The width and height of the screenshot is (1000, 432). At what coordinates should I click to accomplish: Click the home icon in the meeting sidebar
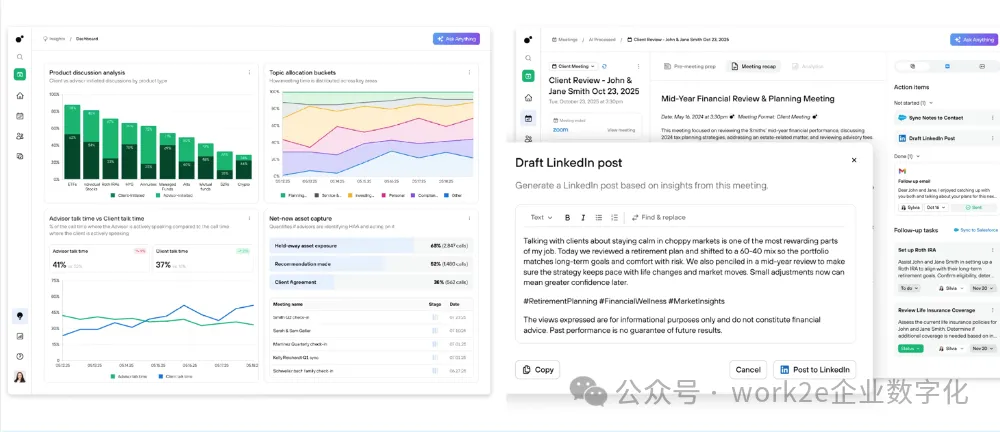click(528, 98)
